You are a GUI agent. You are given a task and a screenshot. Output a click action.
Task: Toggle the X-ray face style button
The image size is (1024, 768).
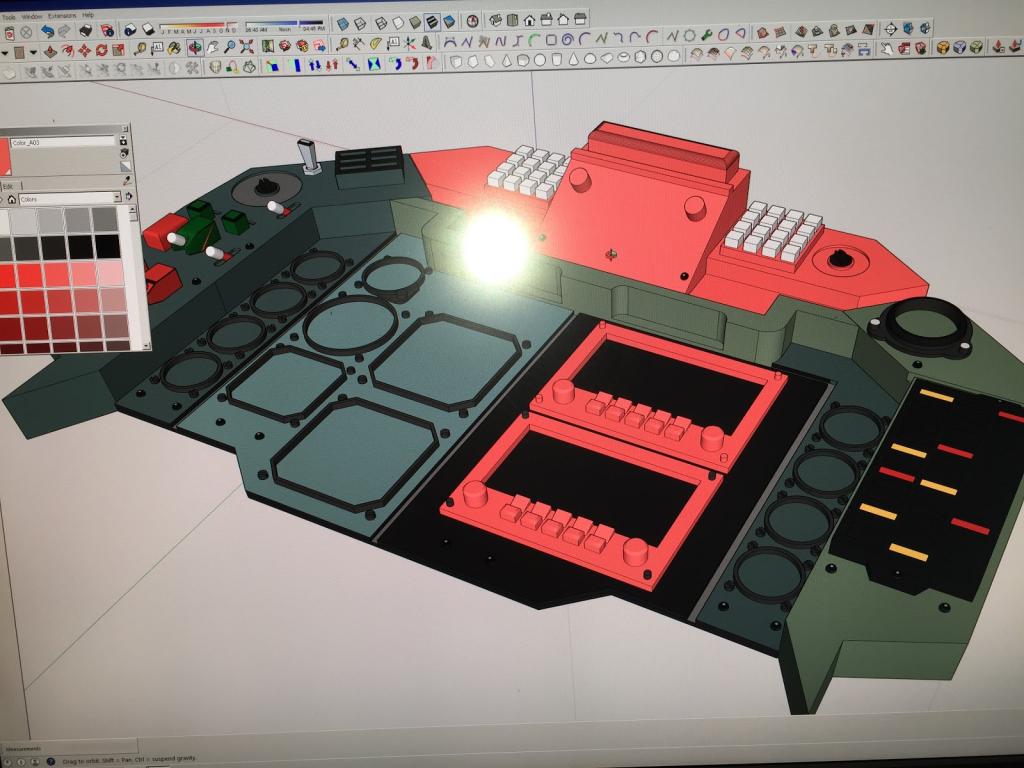343,21
